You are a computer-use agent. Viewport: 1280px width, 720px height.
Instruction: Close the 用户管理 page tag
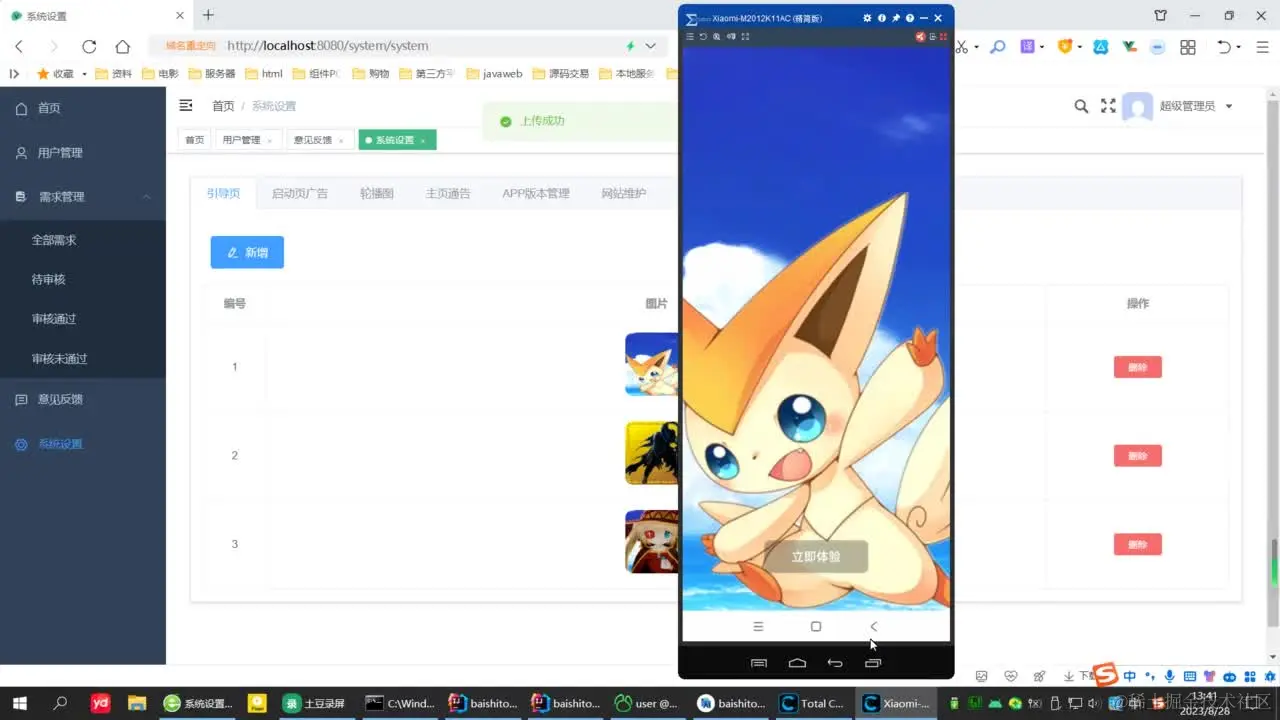pos(269,141)
